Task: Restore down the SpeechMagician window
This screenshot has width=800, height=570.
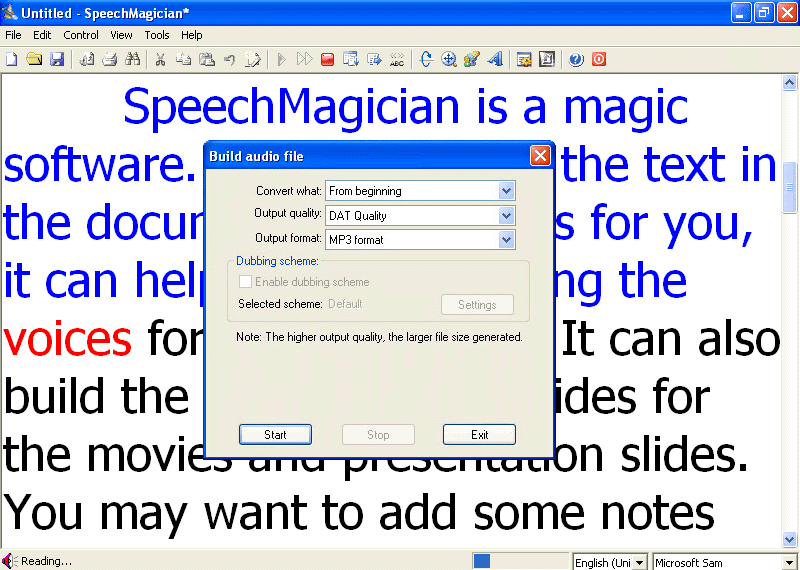Action: (764, 12)
